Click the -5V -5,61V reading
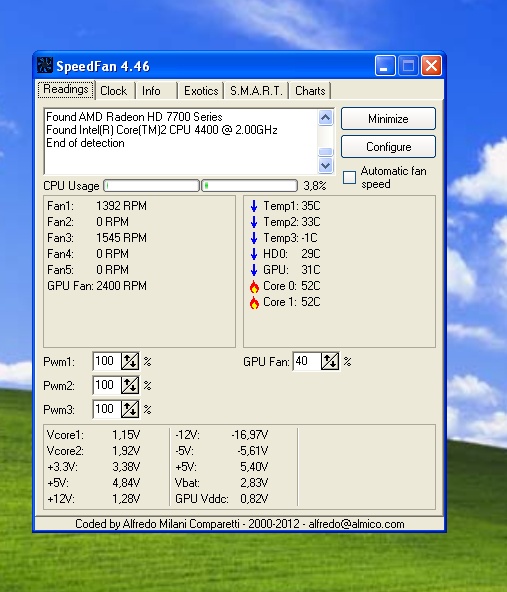Image resolution: width=507 pixels, height=592 pixels. click(222, 451)
